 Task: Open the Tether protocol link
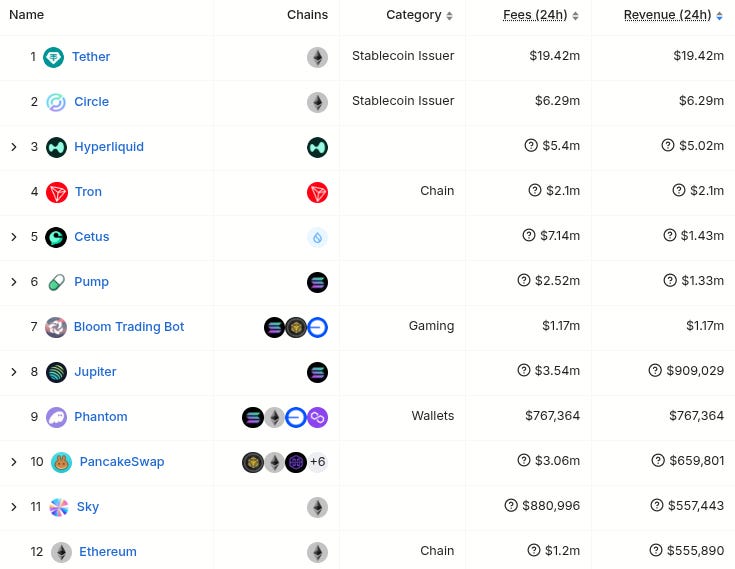(91, 57)
